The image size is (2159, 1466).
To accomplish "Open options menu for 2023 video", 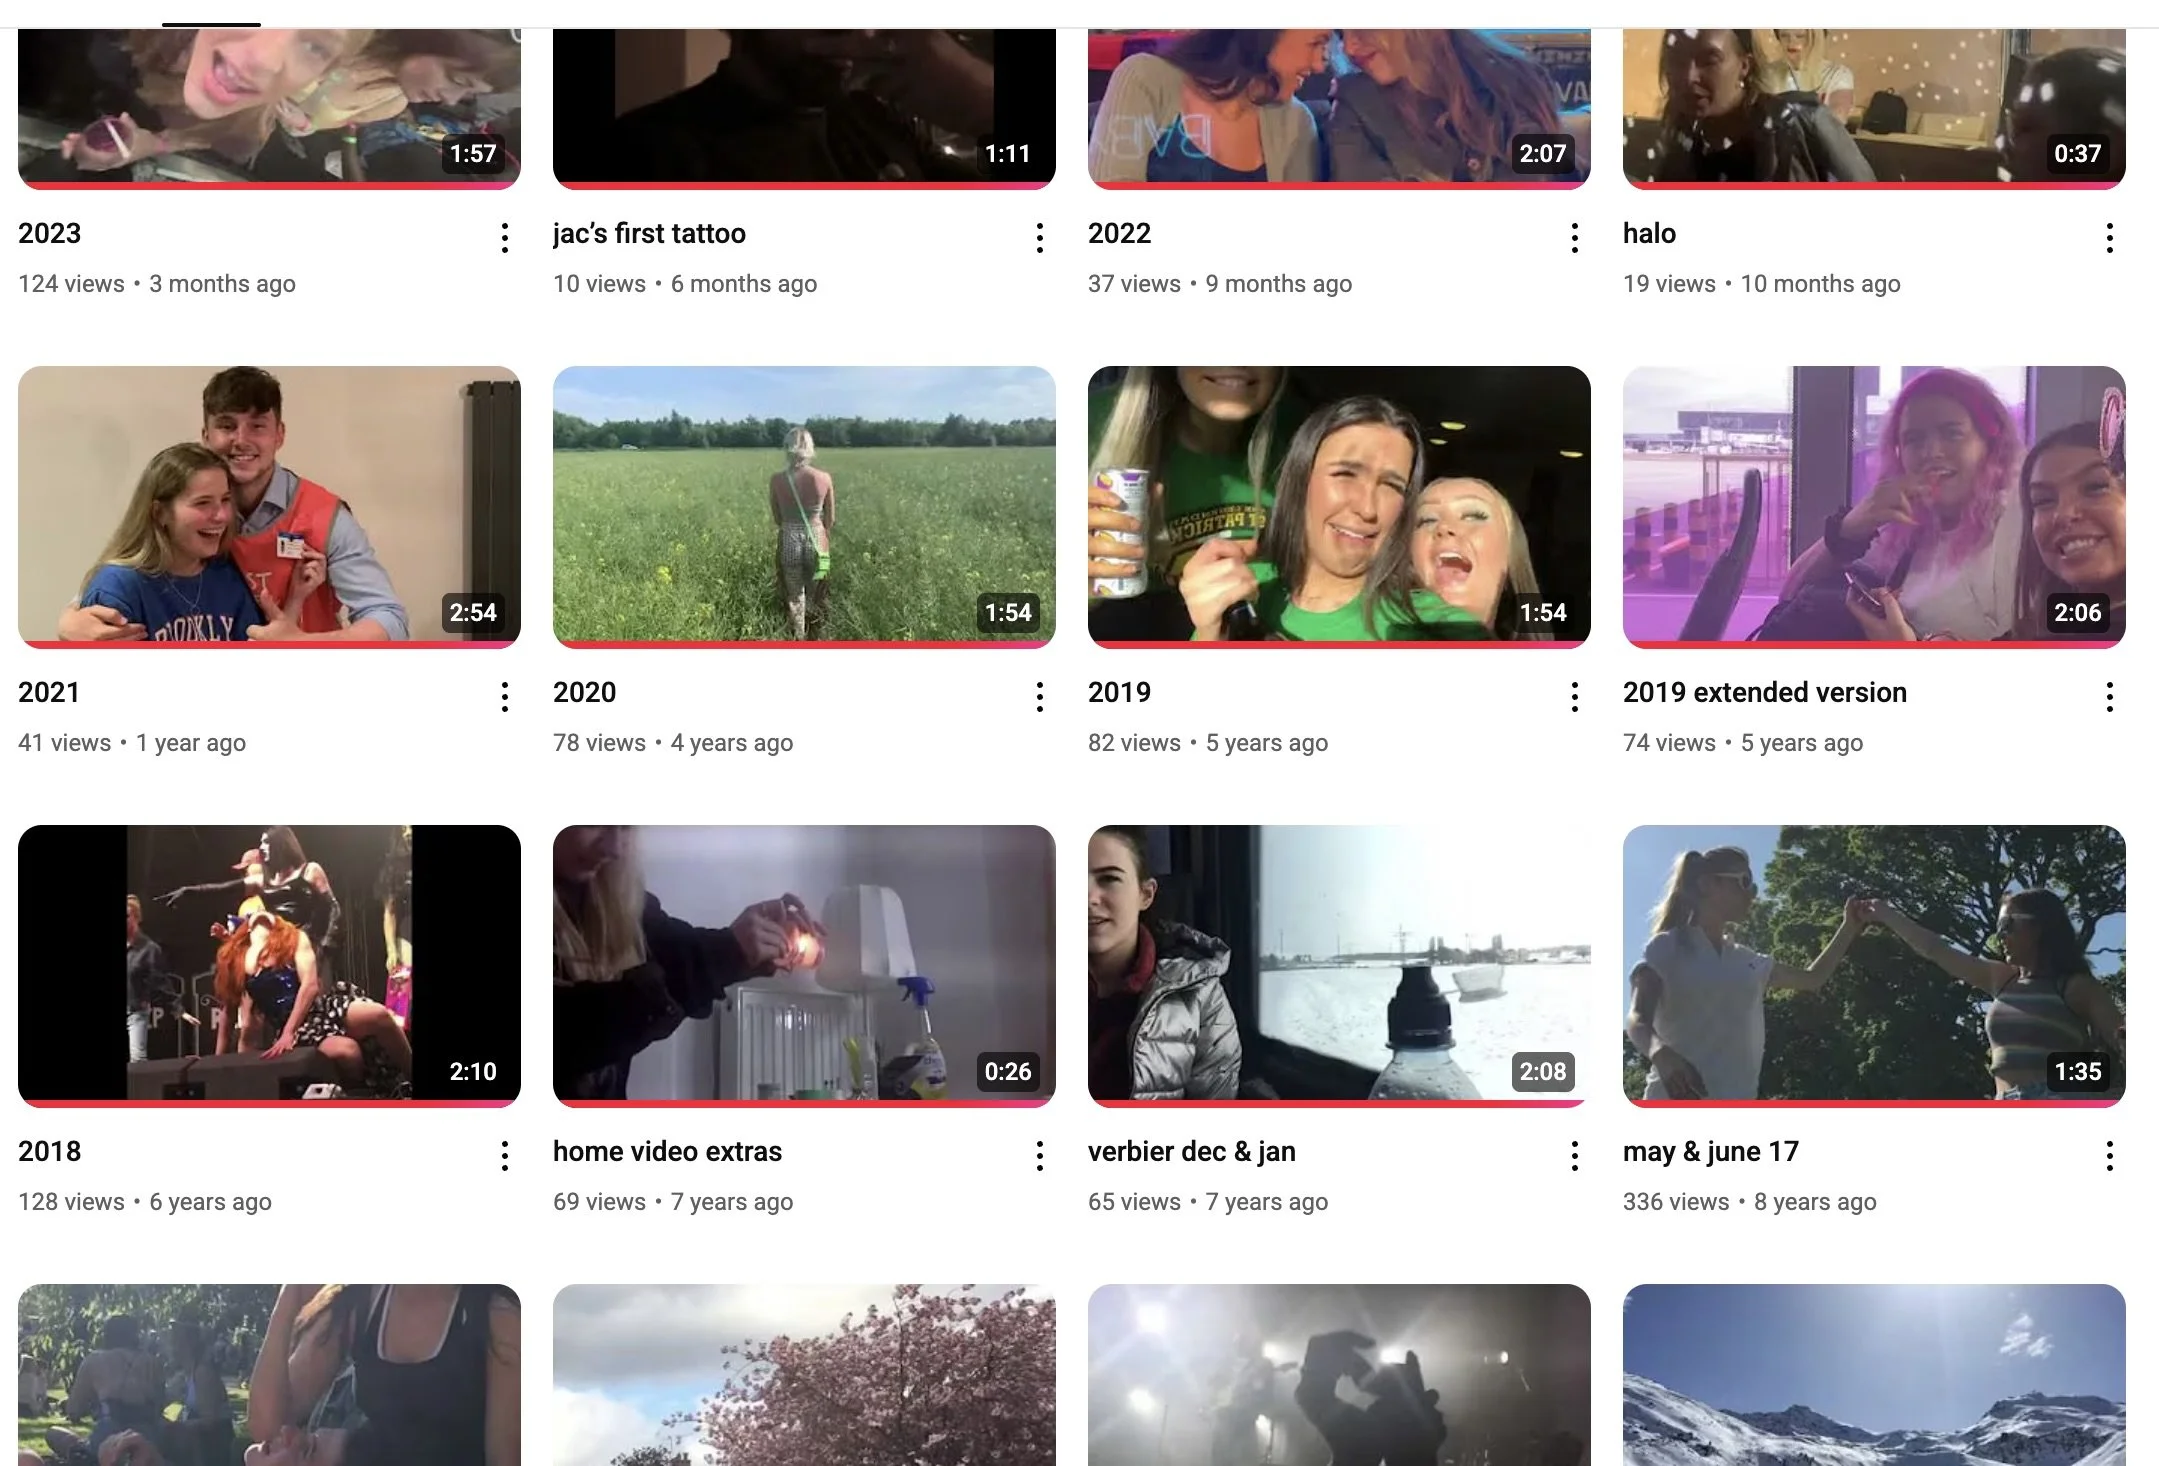I will [x=505, y=238].
